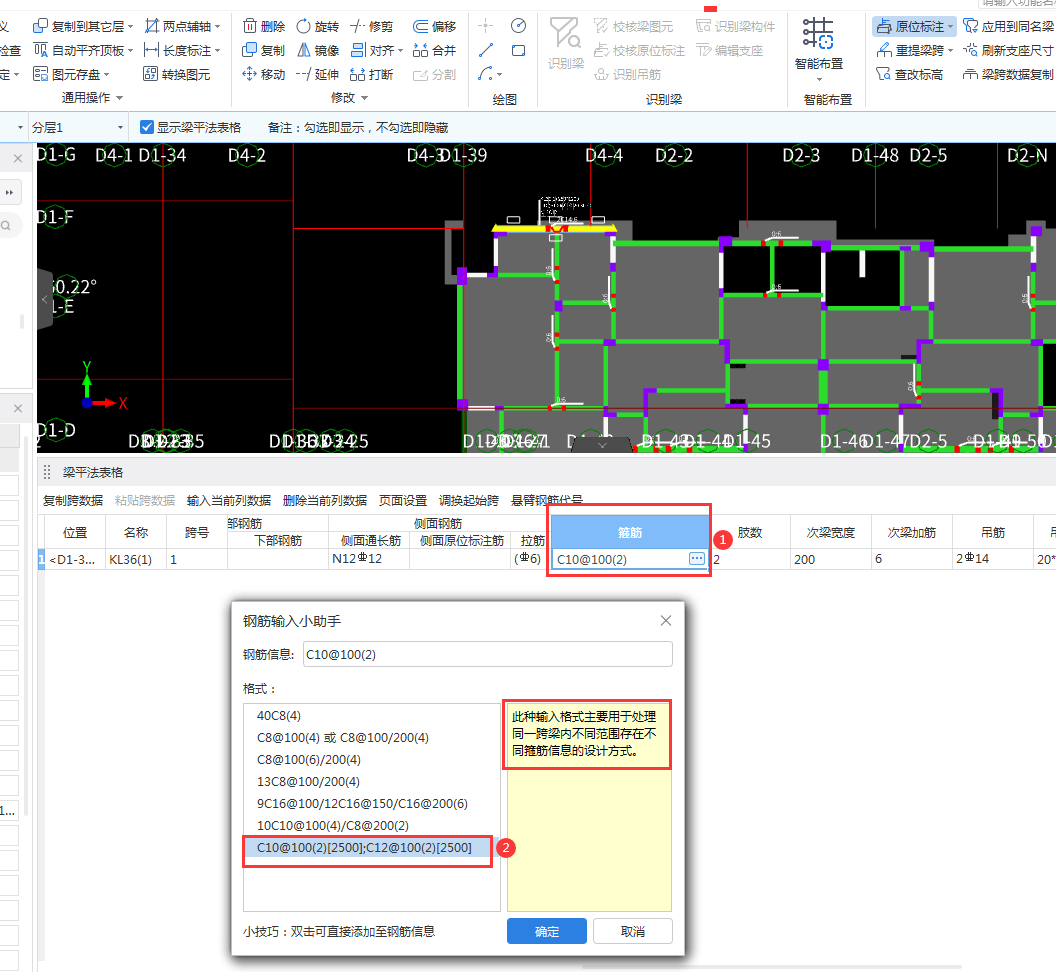1056x972 pixels.
Task: Open 分层1 layer dropdown
Action: coord(77,127)
